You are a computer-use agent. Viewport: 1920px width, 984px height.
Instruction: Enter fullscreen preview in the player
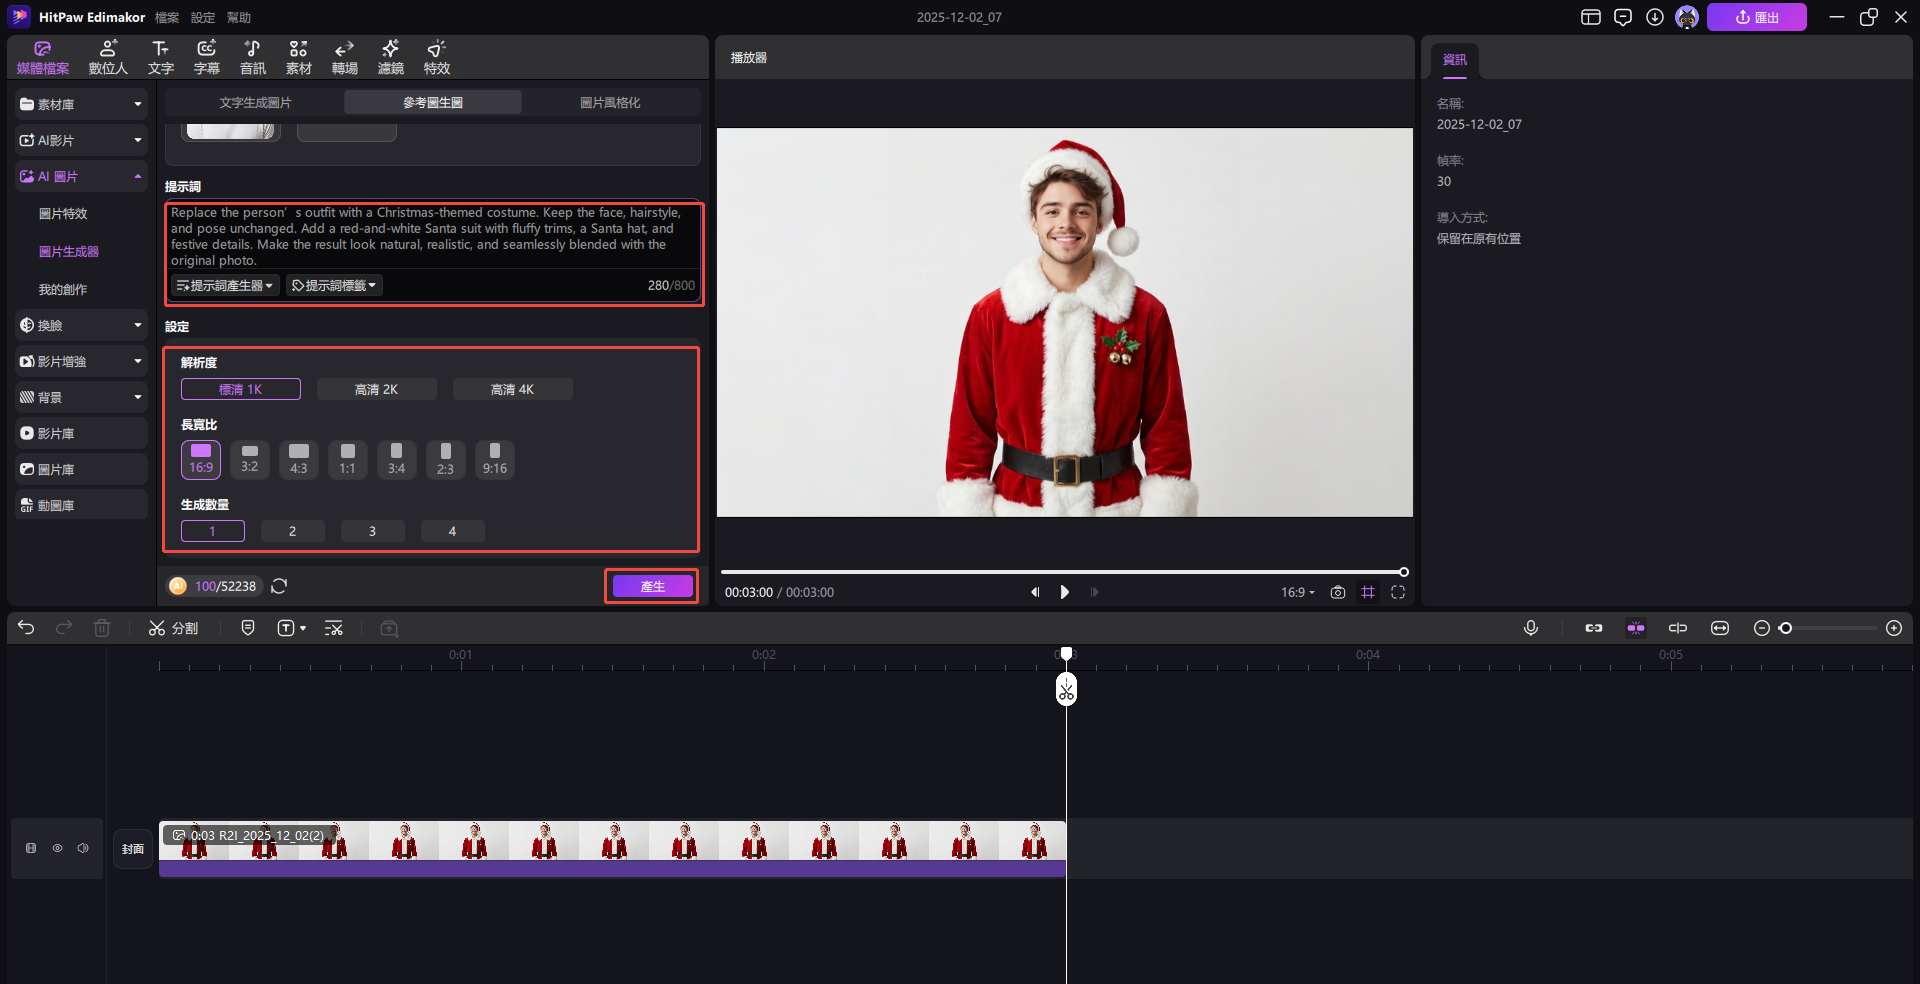[1398, 592]
